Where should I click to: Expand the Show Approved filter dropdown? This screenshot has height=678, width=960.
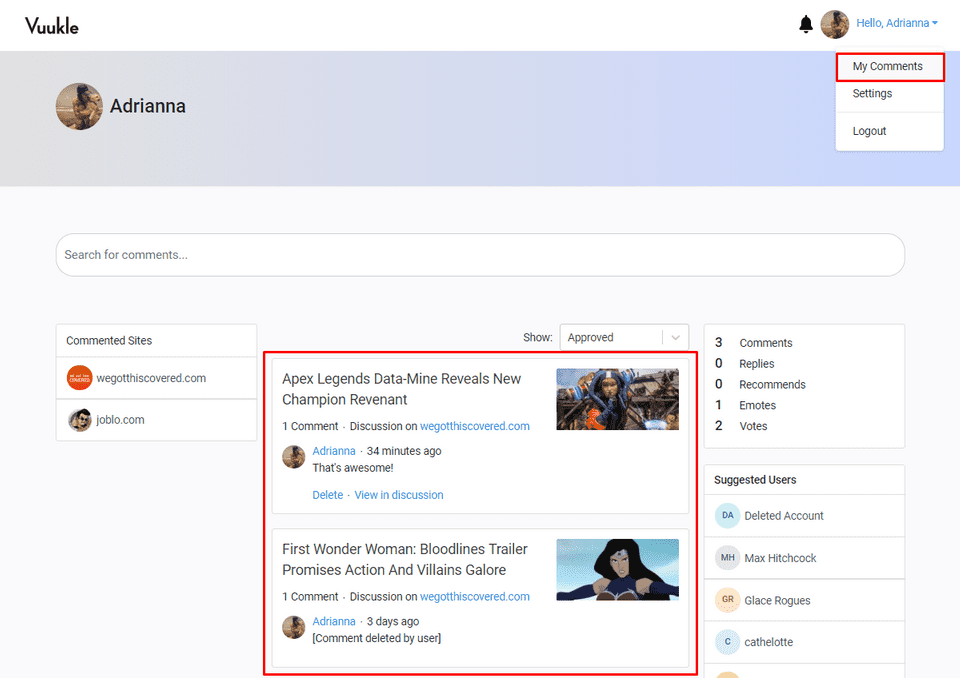[677, 338]
